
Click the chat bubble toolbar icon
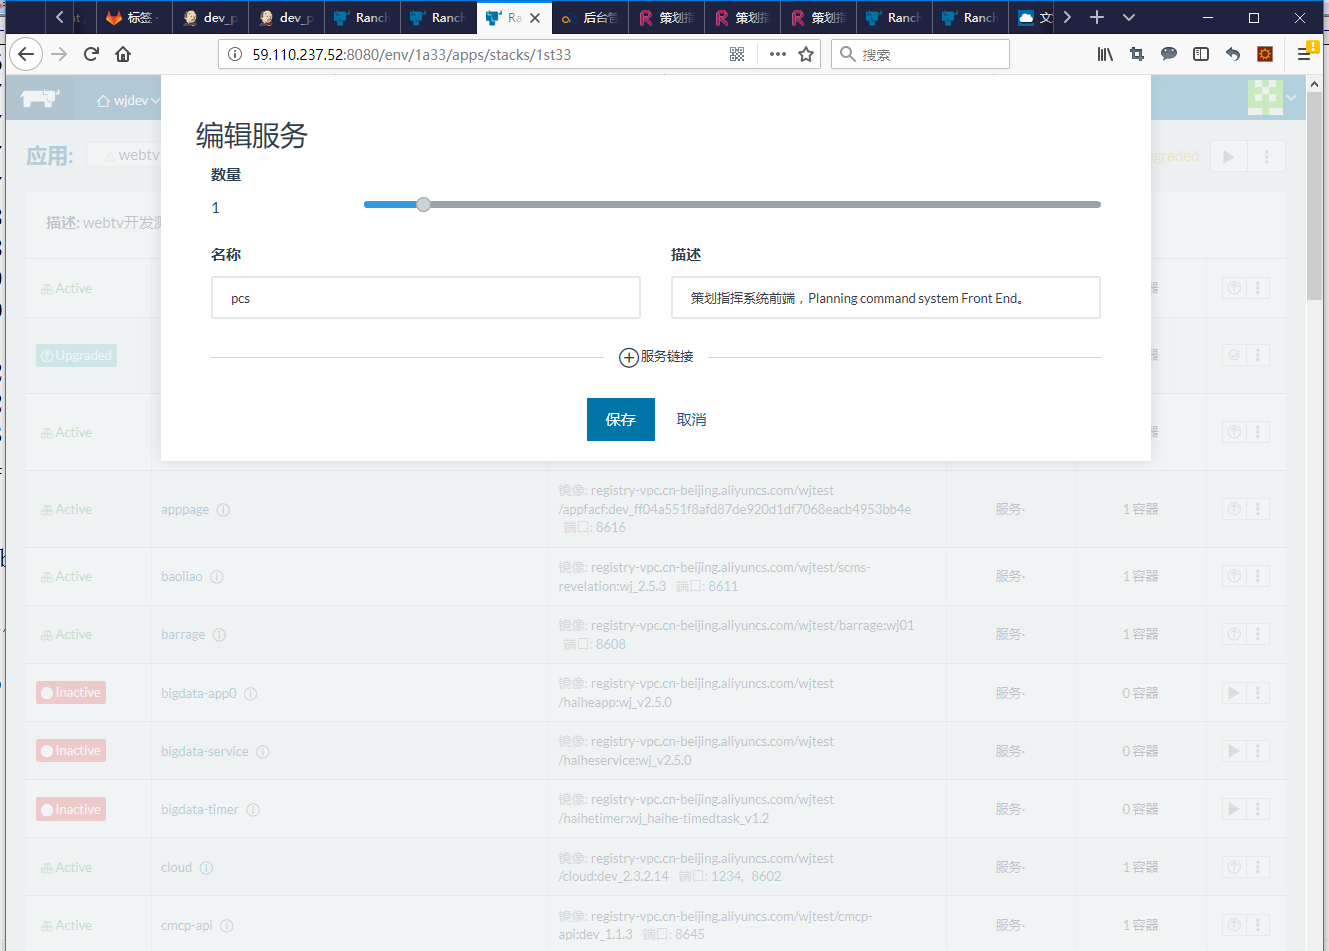pyautogui.click(x=1169, y=54)
